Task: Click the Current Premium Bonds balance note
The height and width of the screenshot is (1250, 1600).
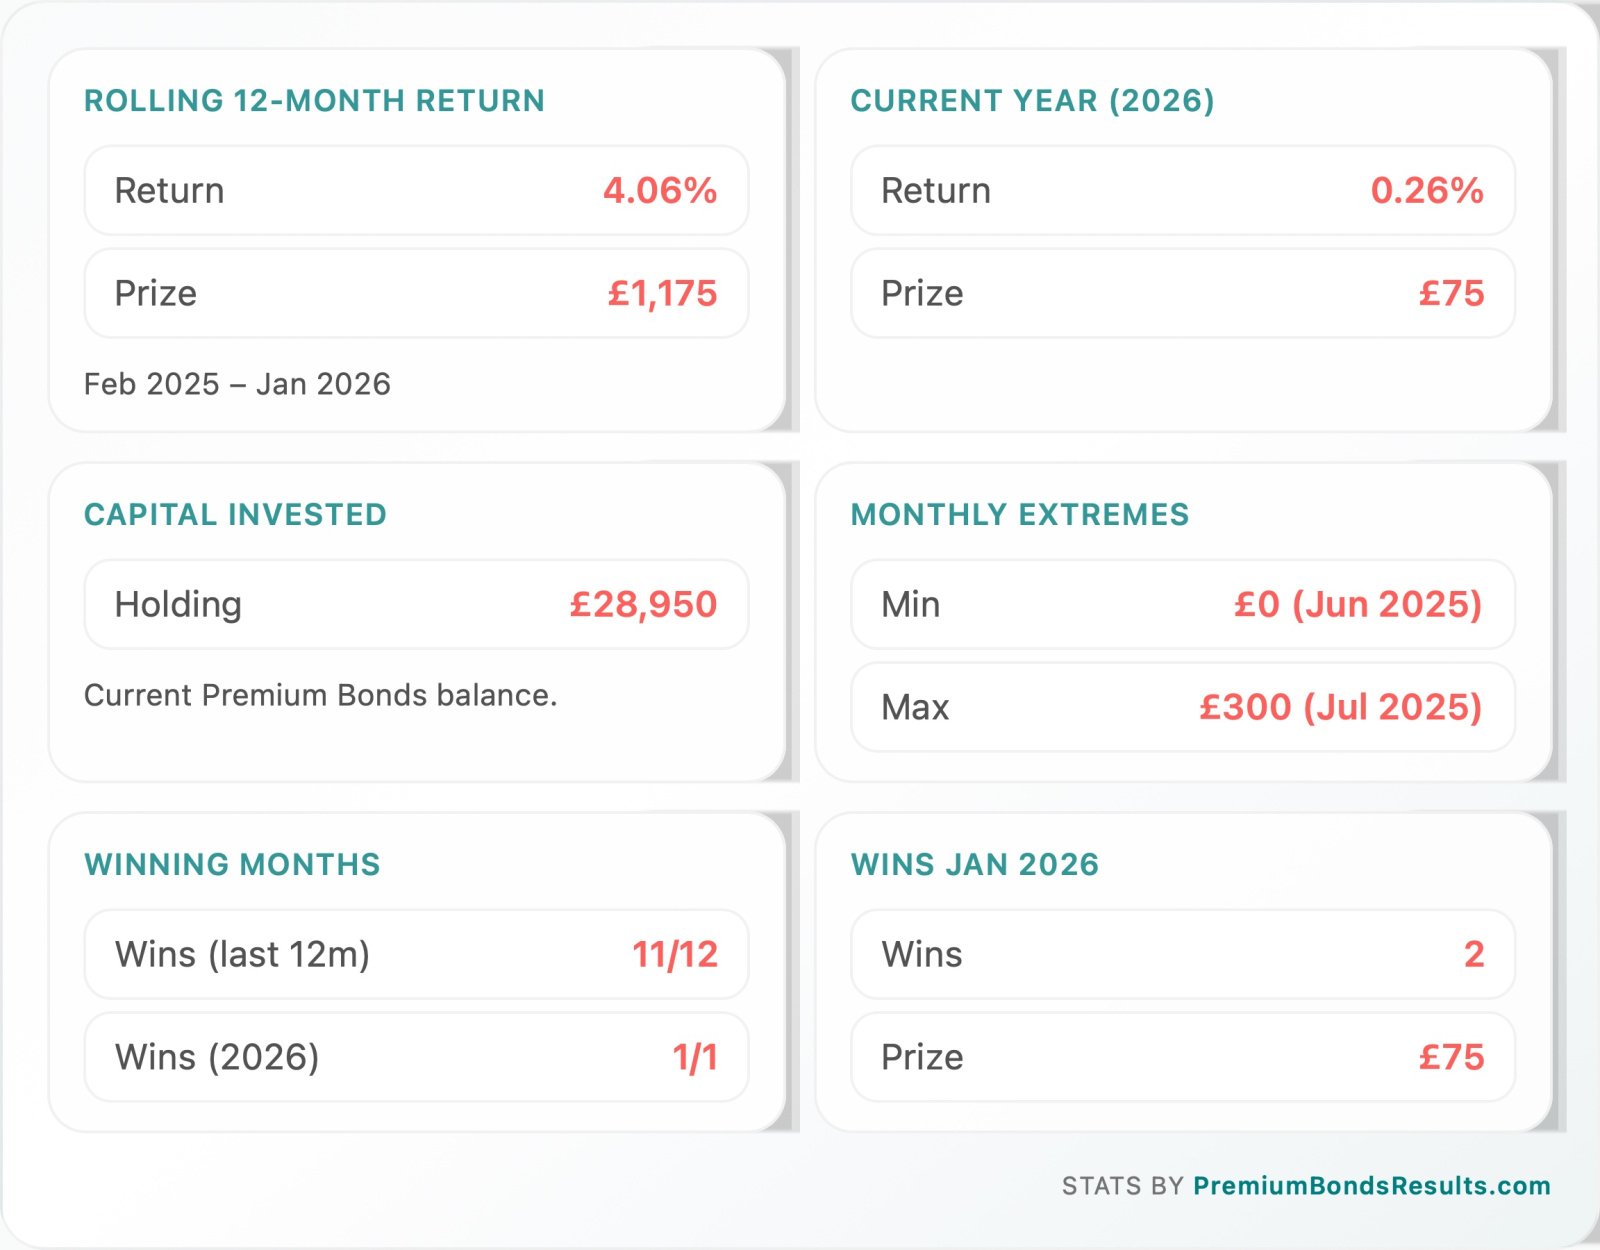Action: (x=320, y=695)
